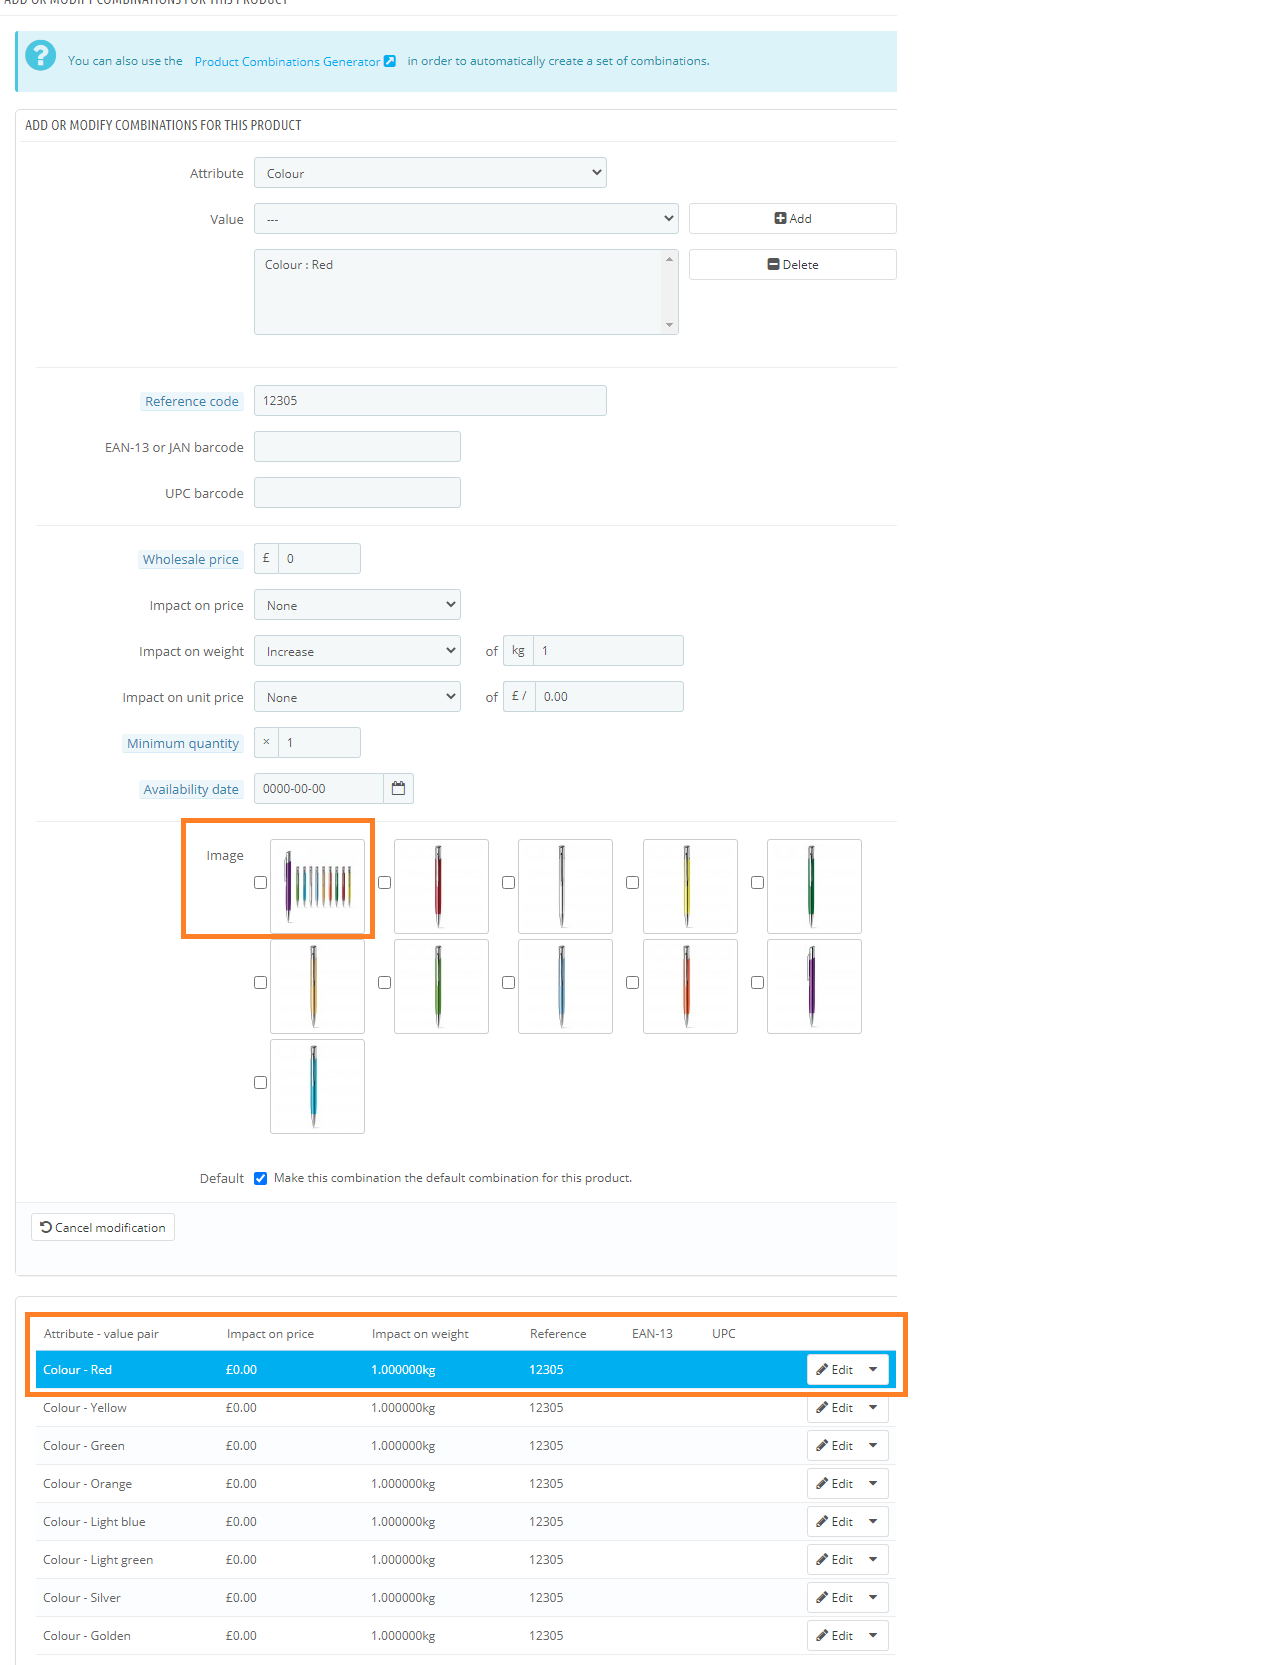Check the red pen image checkbox
The image size is (1277, 1665).
pyautogui.click(x=384, y=883)
